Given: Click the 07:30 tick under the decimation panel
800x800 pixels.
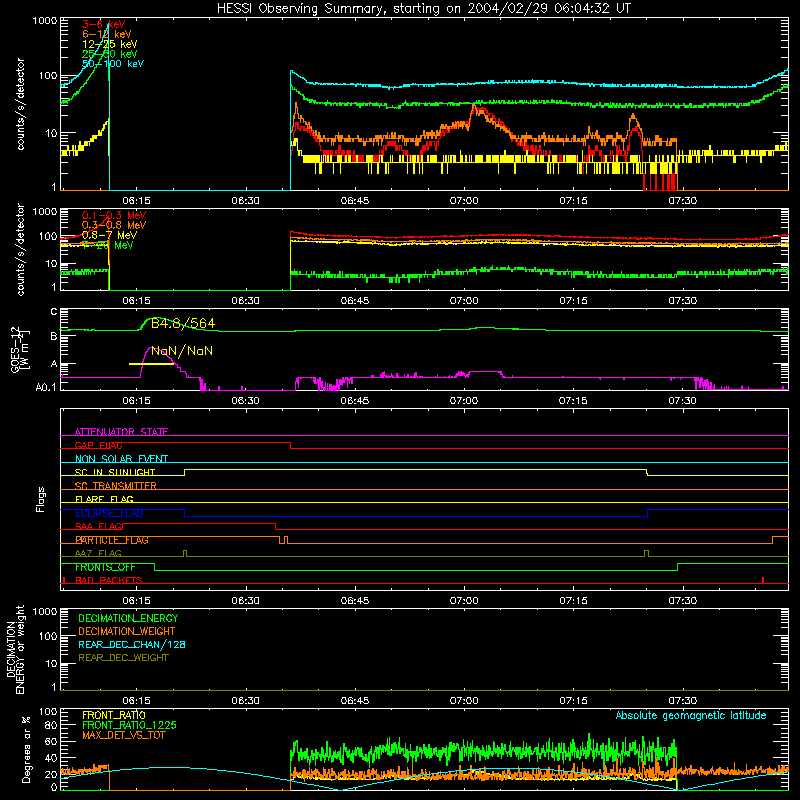Looking at the screenshot, I should click(683, 701).
